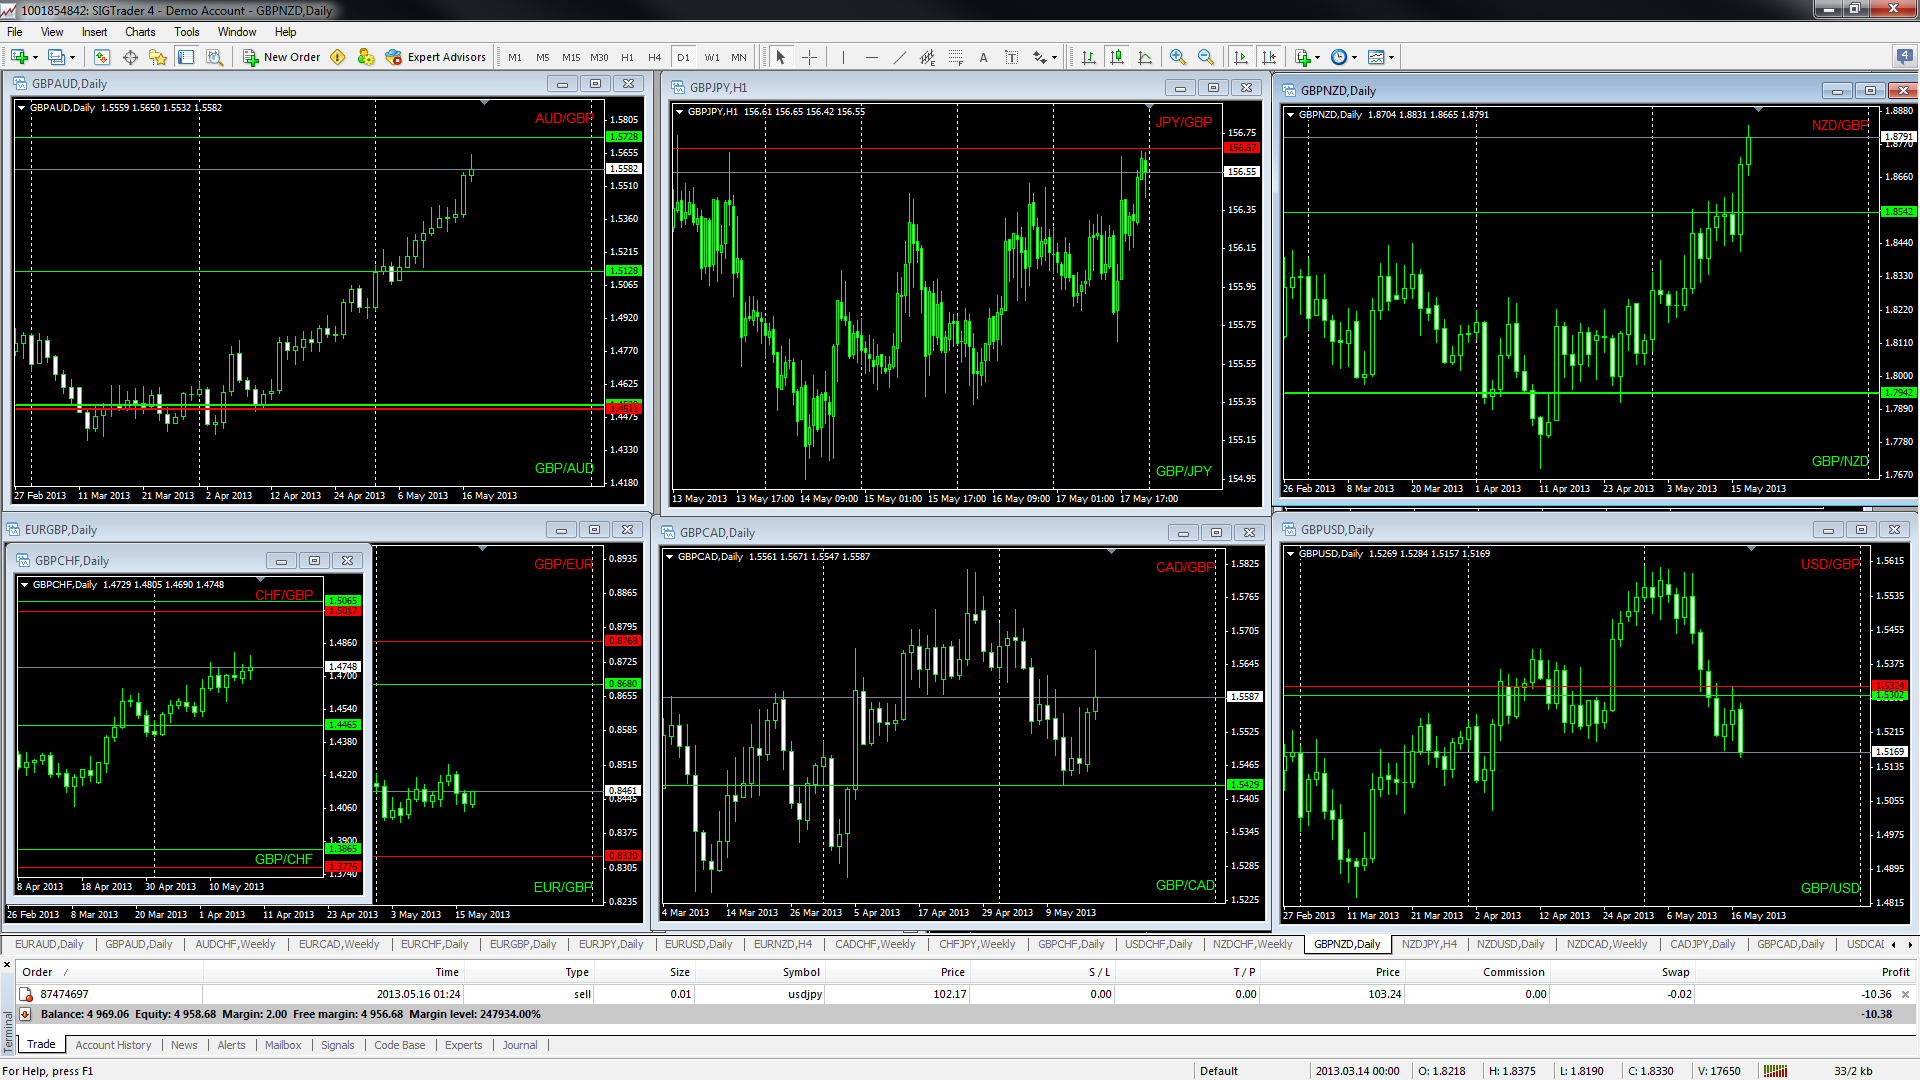1920x1080 pixels.
Task: Switch to the Account History tab
Action: pyautogui.click(x=113, y=1045)
